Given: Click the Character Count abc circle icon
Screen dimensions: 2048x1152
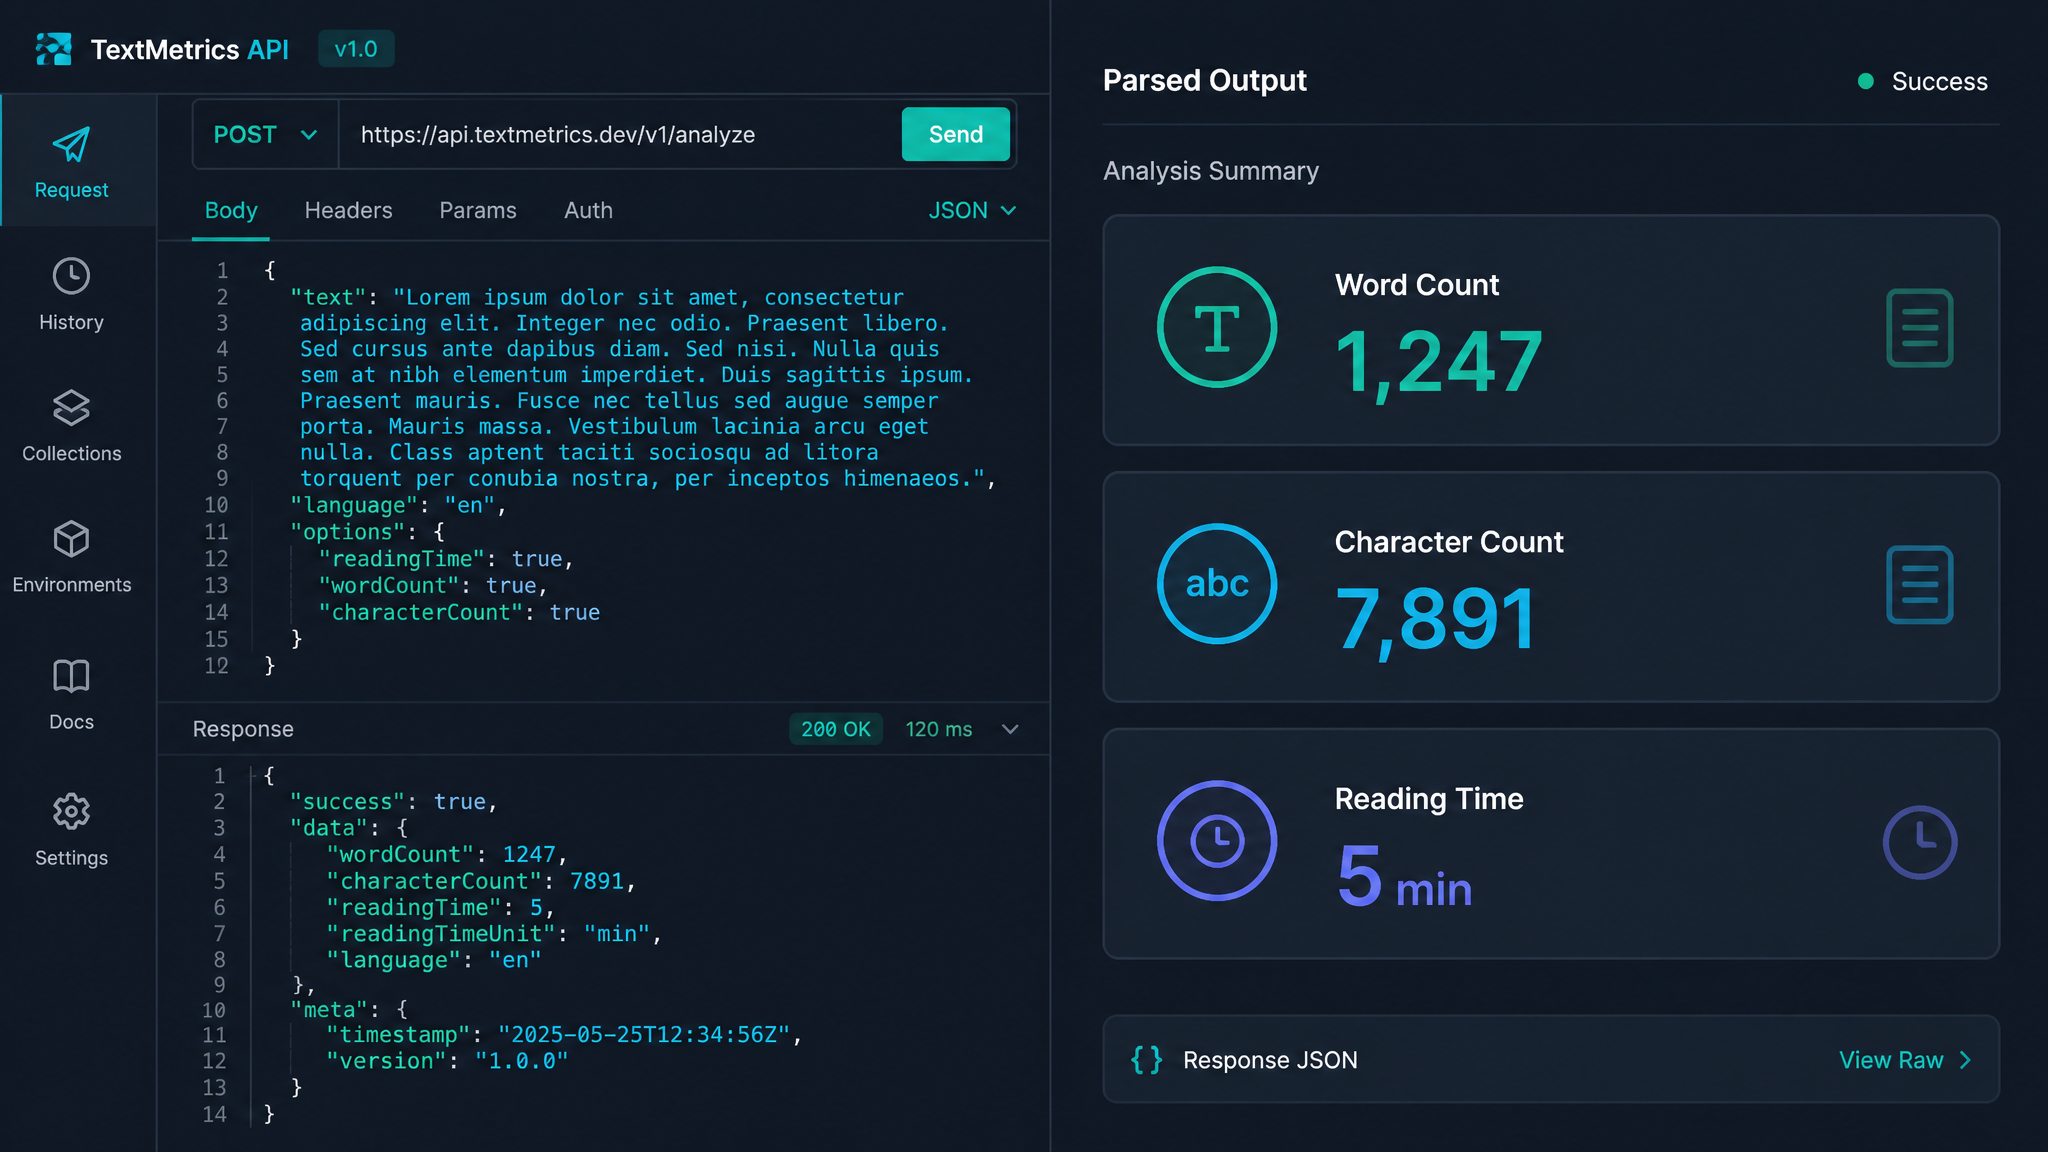Looking at the screenshot, I should (x=1217, y=584).
